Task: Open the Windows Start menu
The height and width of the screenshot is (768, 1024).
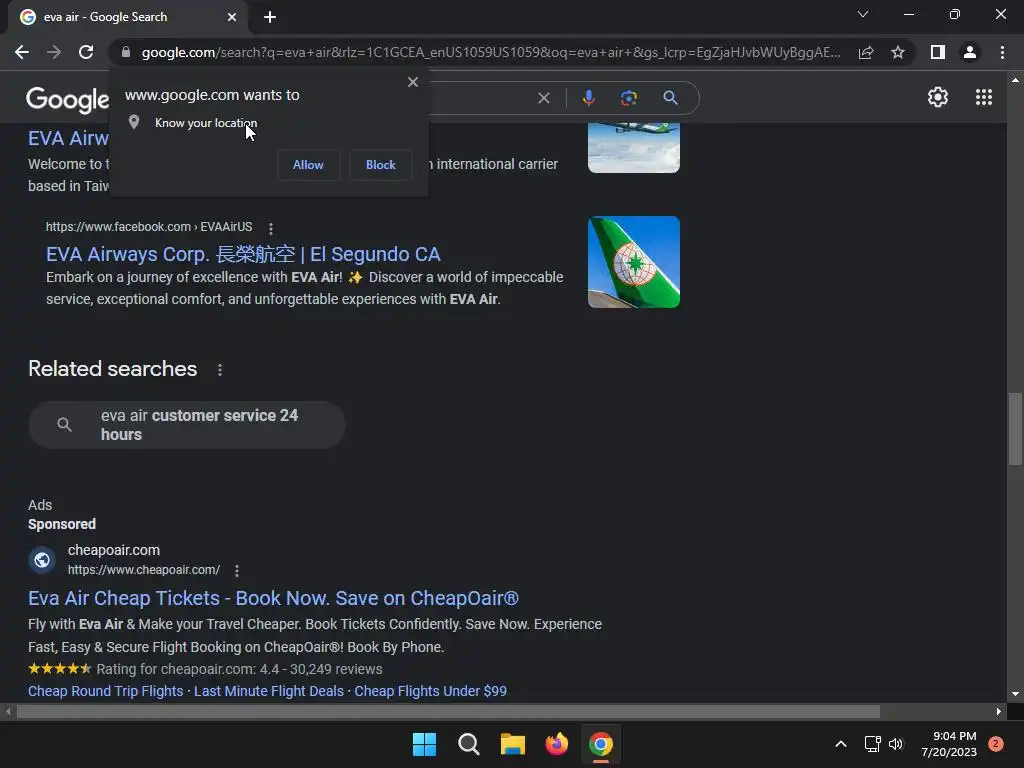Action: point(424,744)
